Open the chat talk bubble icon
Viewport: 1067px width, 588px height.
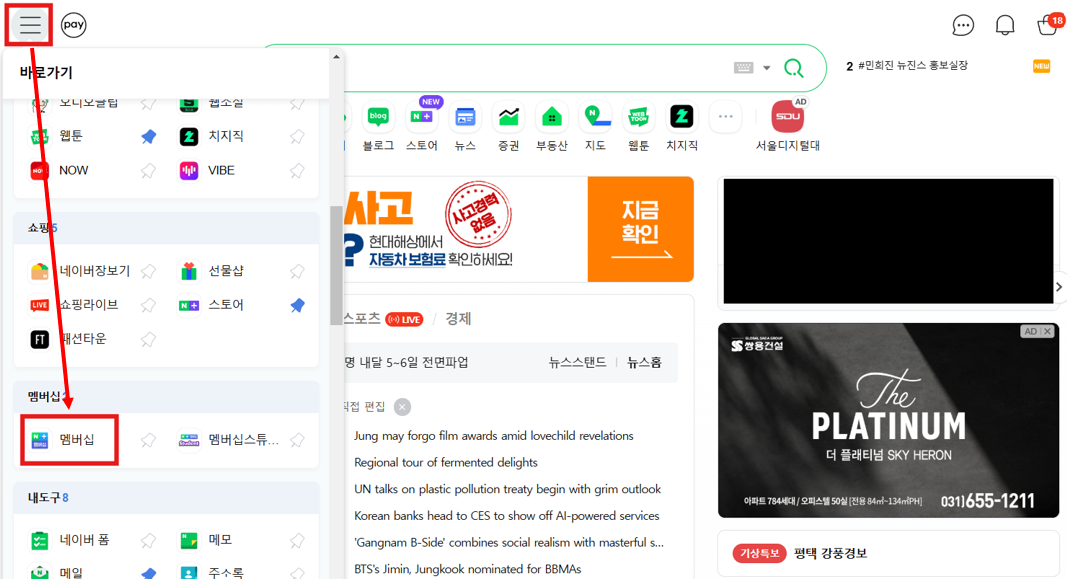963,26
